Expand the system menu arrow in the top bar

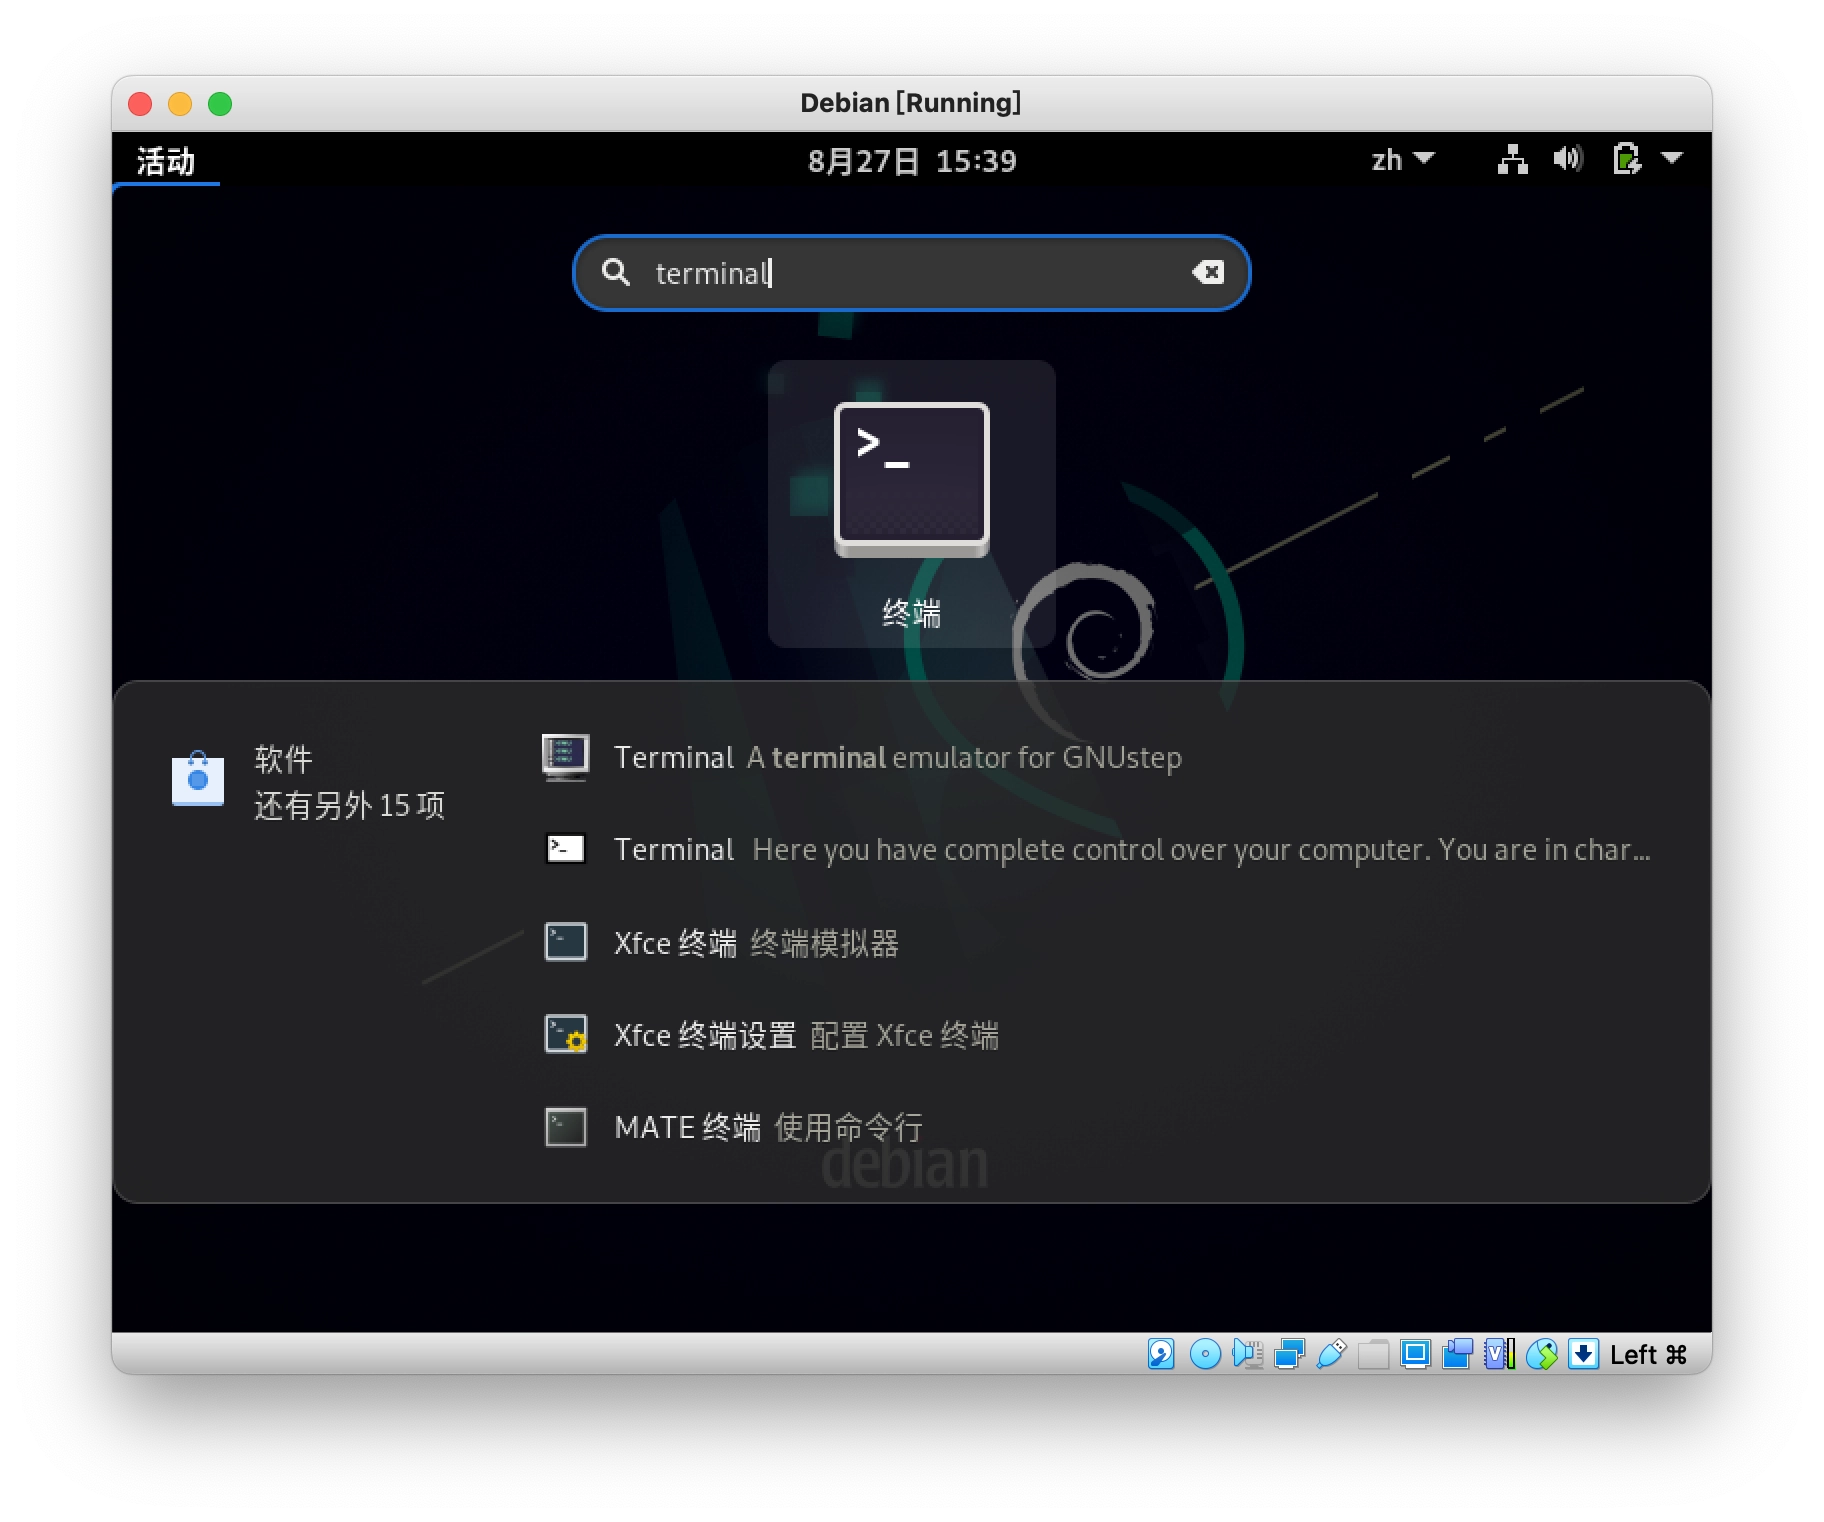[x=1672, y=158]
